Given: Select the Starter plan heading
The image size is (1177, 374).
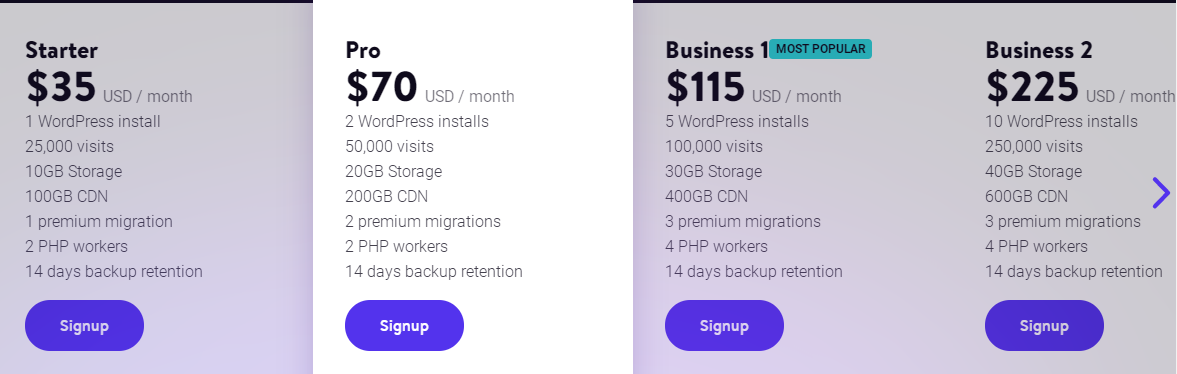Looking at the screenshot, I should tap(62, 50).
